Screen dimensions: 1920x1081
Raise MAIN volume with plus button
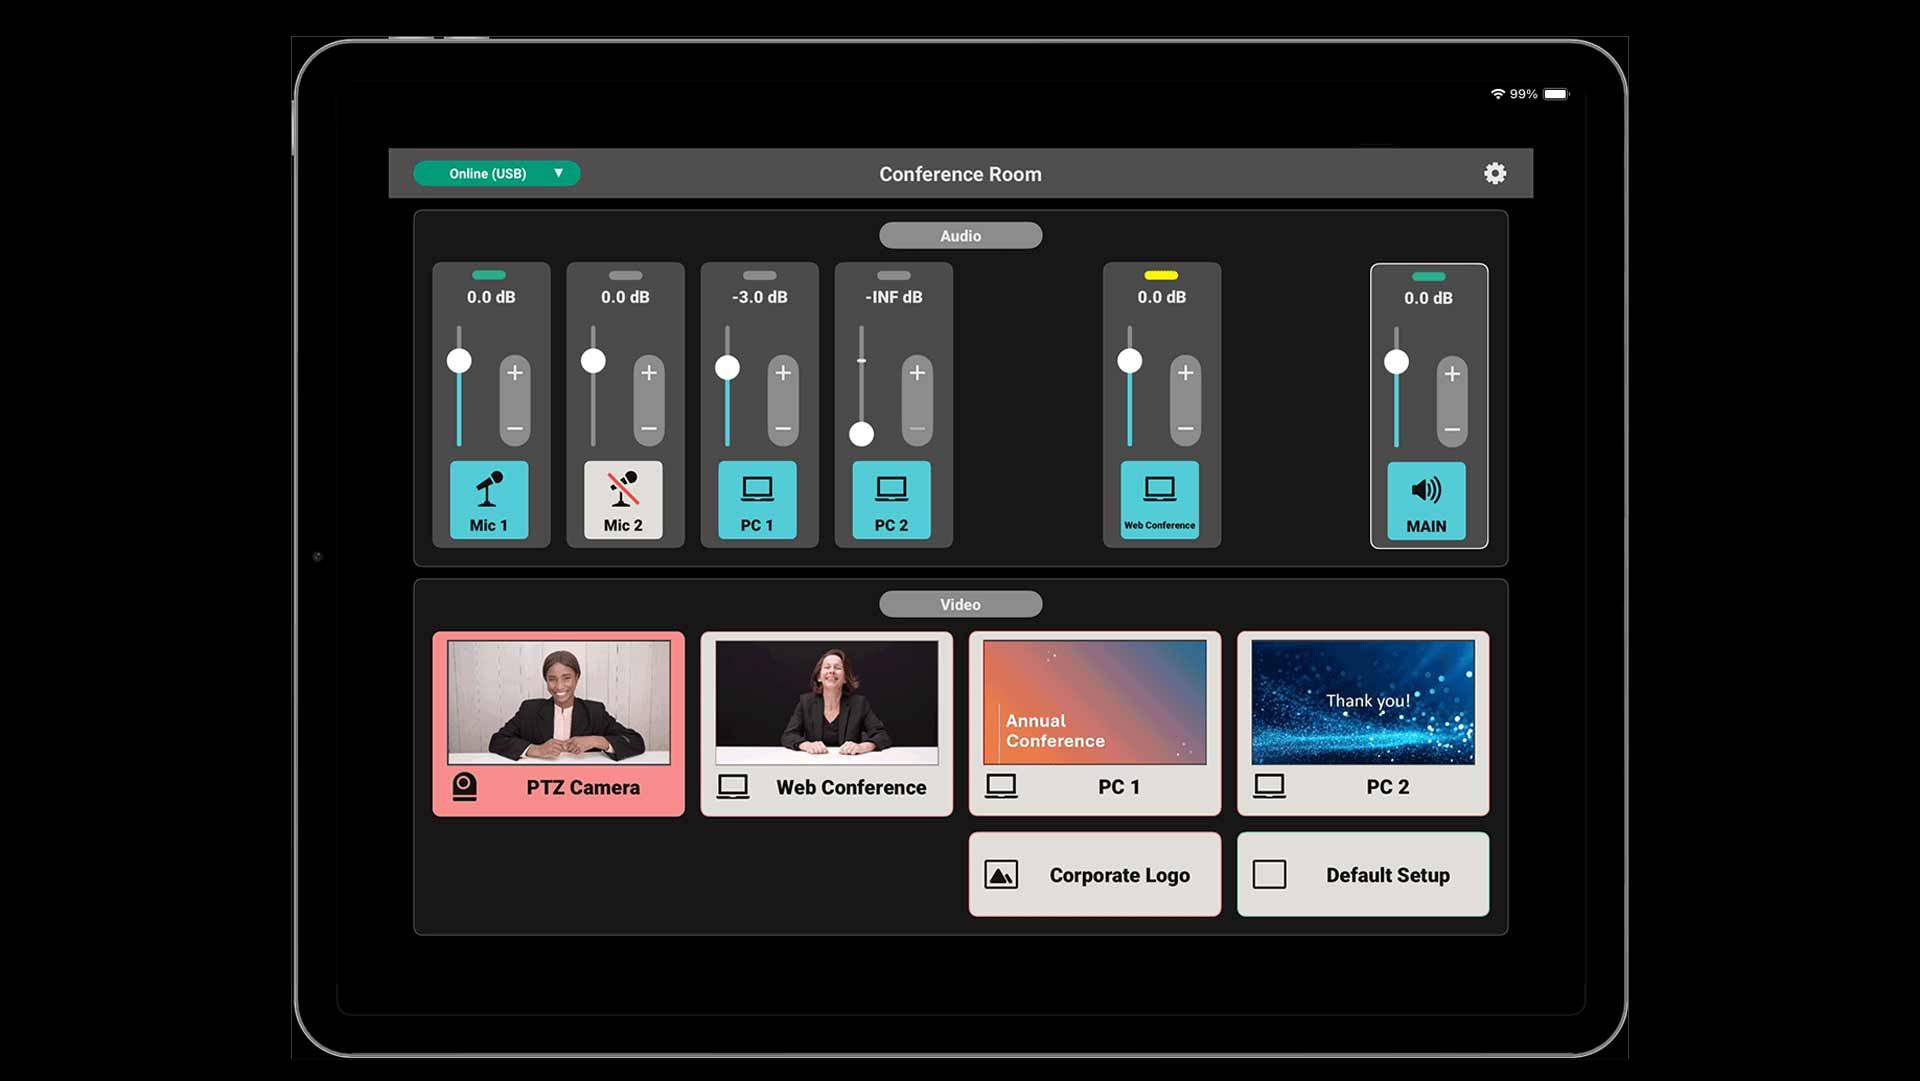(1452, 374)
